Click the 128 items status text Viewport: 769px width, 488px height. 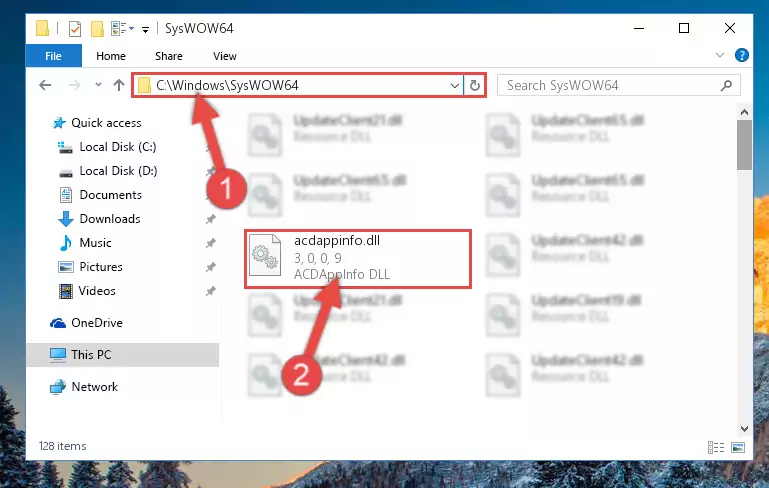pyautogui.click(x=63, y=446)
